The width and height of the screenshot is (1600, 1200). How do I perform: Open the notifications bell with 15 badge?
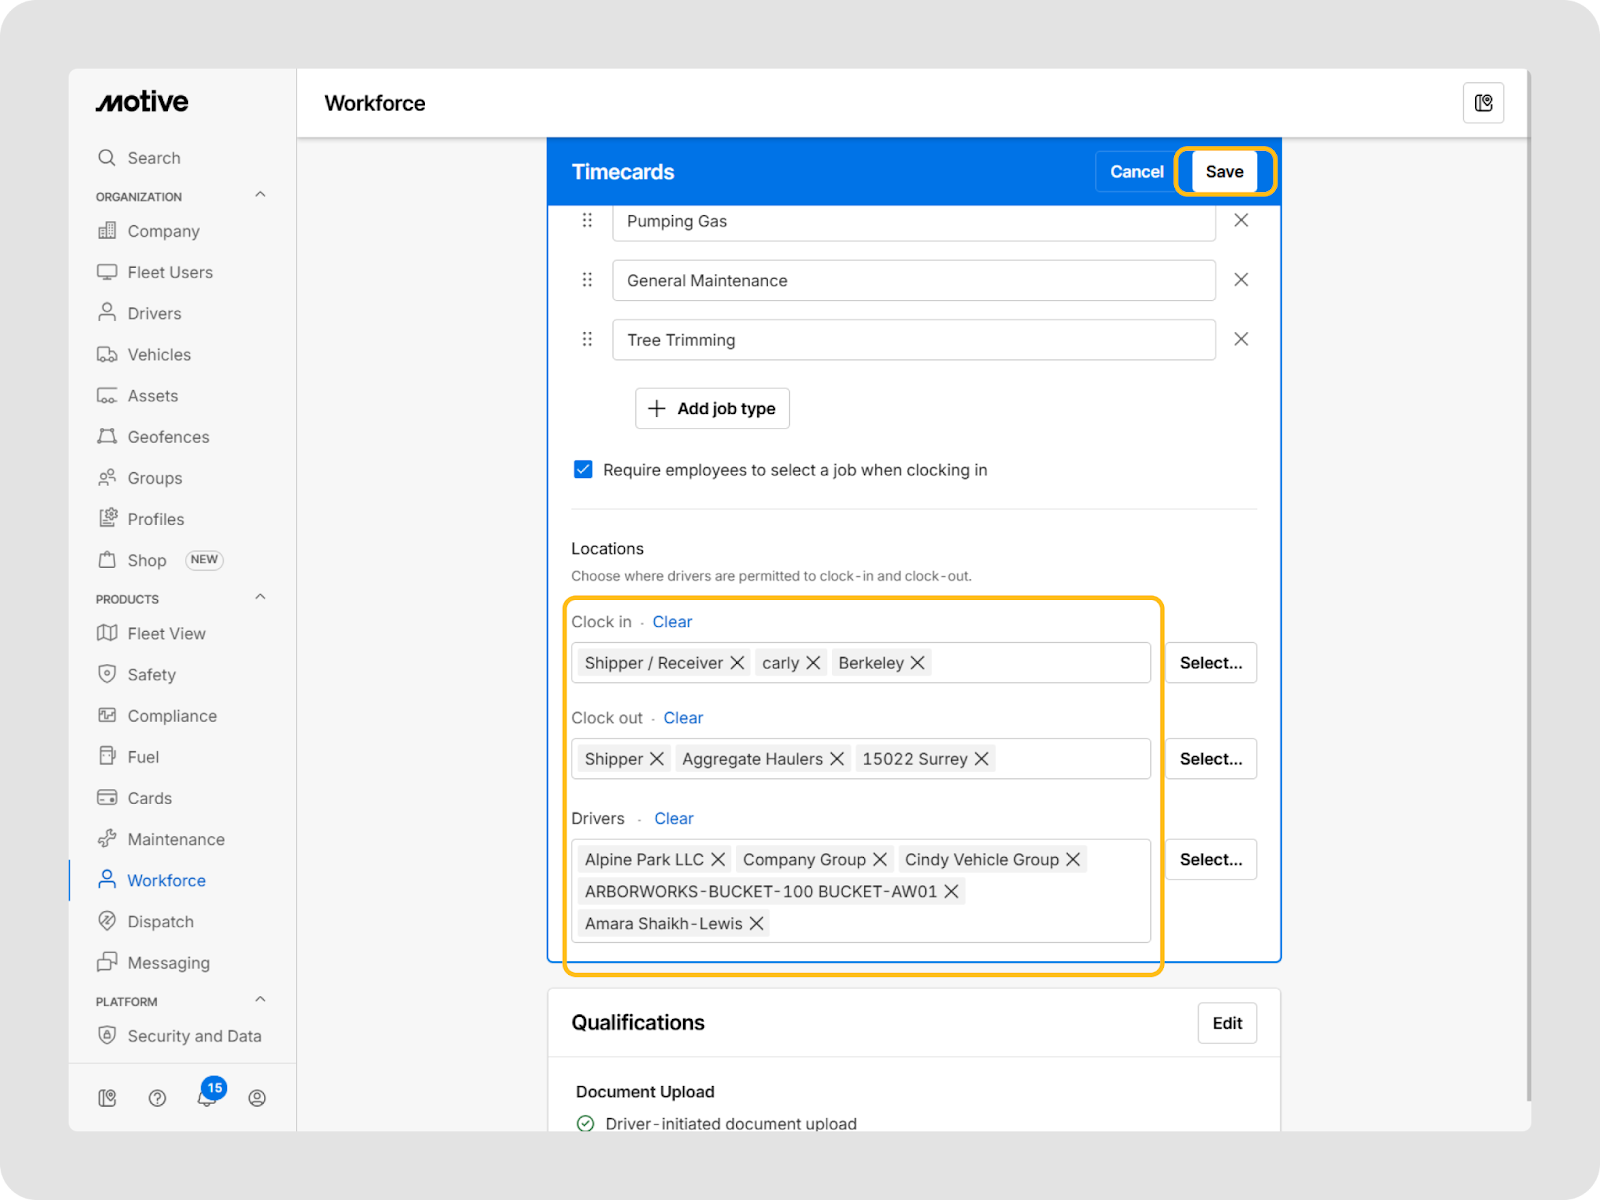pyautogui.click(x=207, y=1097)
